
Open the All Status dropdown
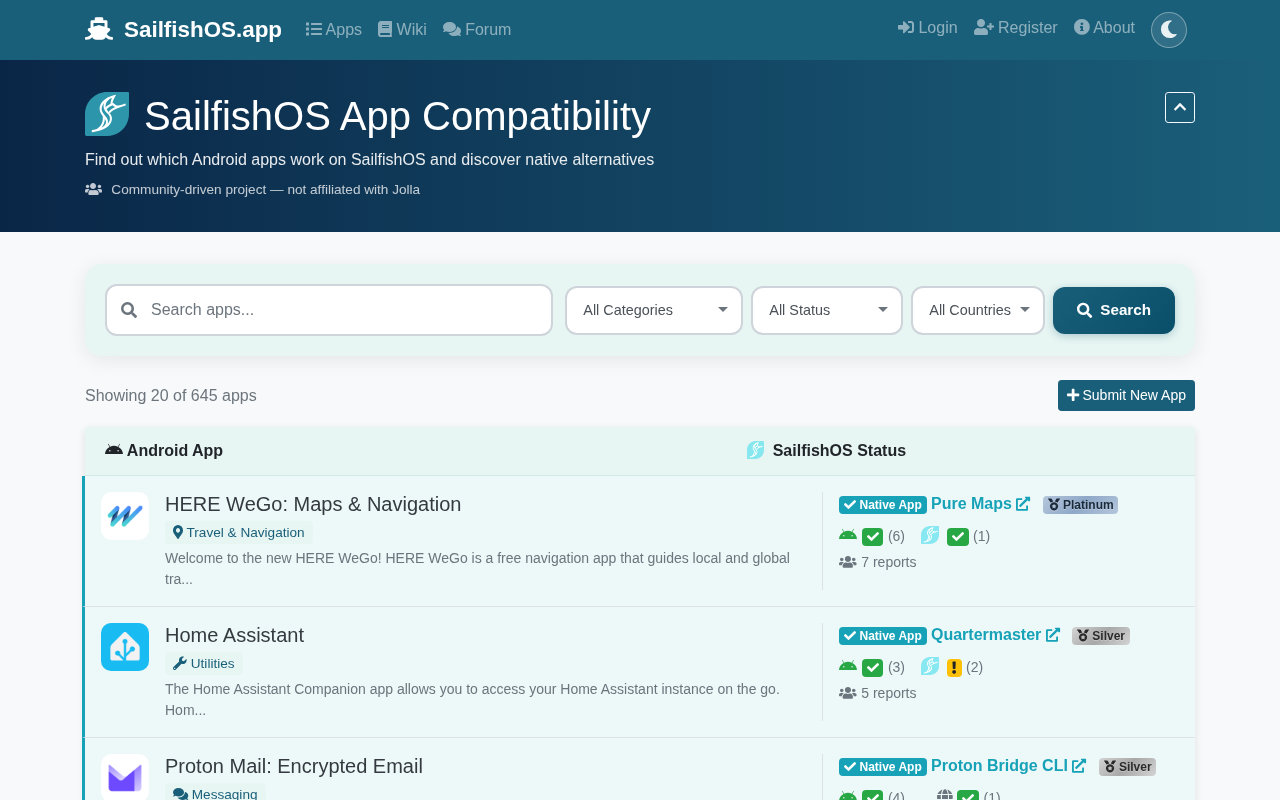[827, 310]
